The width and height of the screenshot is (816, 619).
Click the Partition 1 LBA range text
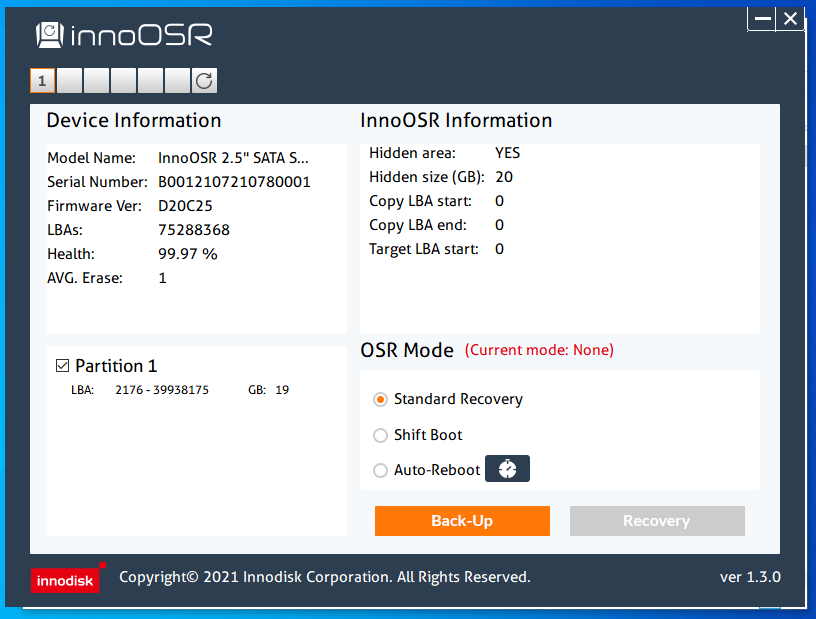click(x=162, y=390)
